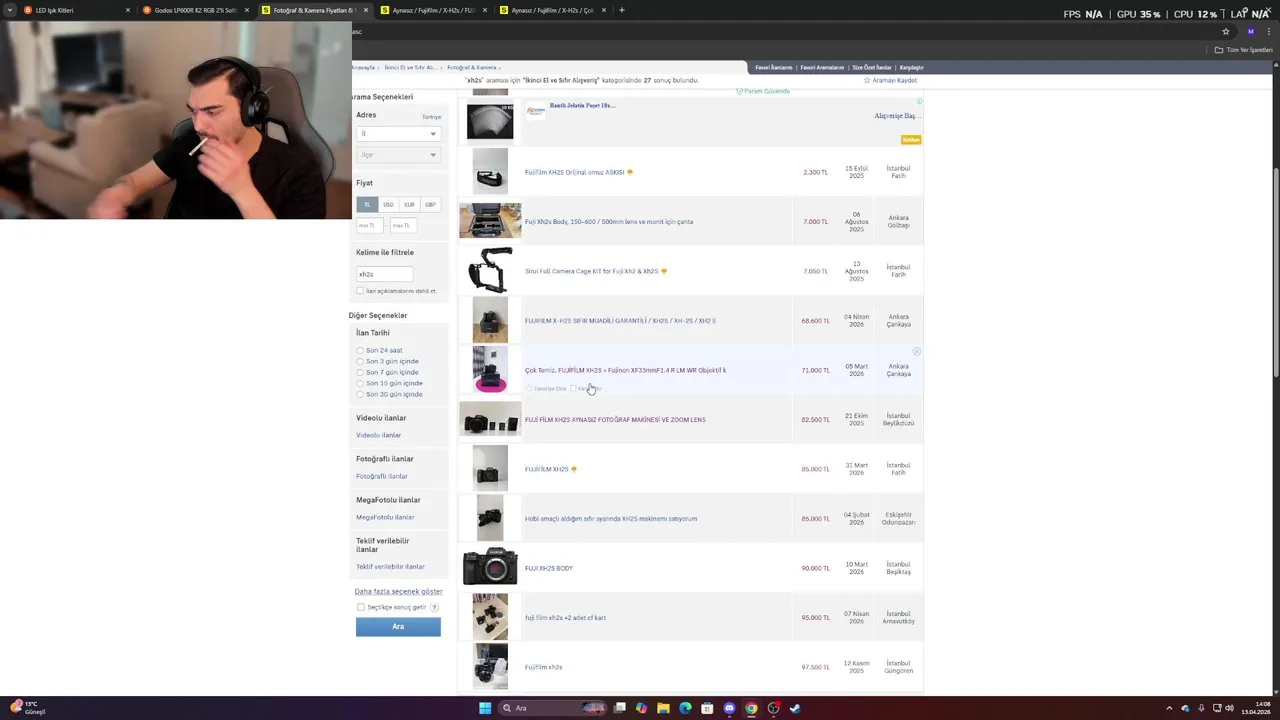Close Godox LP600R tab
This screenshot has height=720, width=1280.
(x=247, y=10)
